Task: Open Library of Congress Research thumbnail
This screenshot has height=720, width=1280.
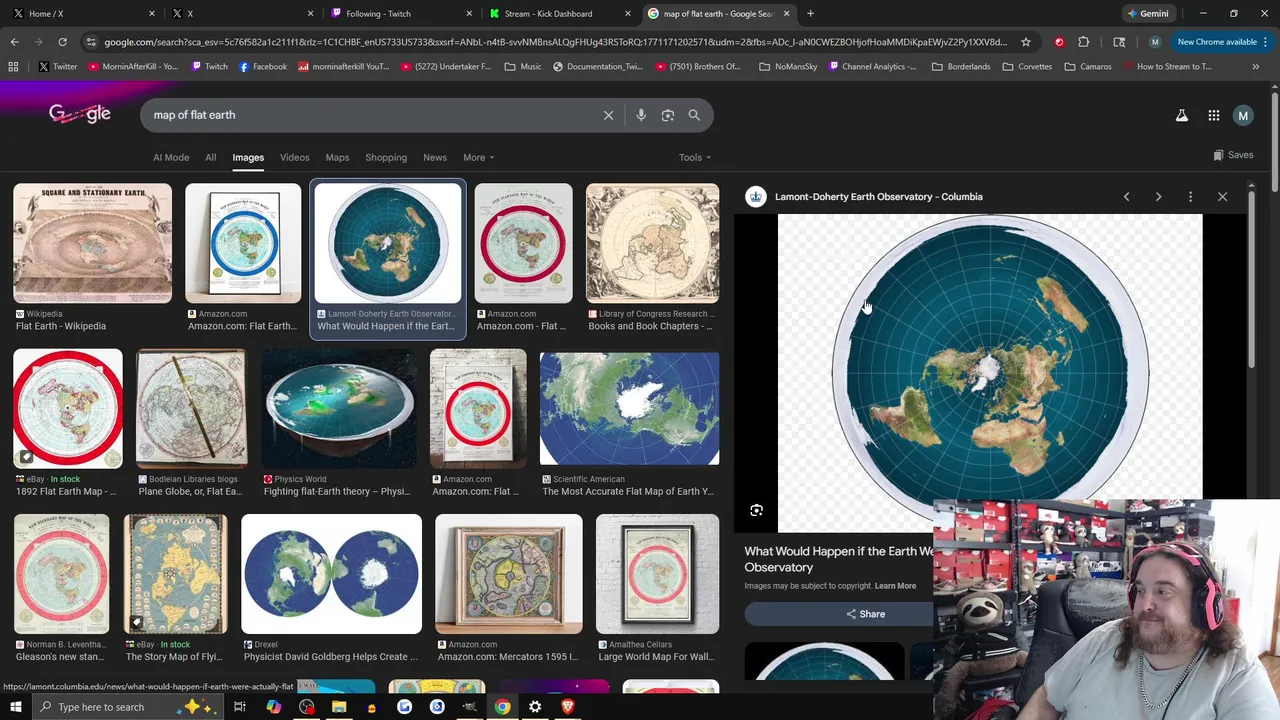Action: [652, 243]
